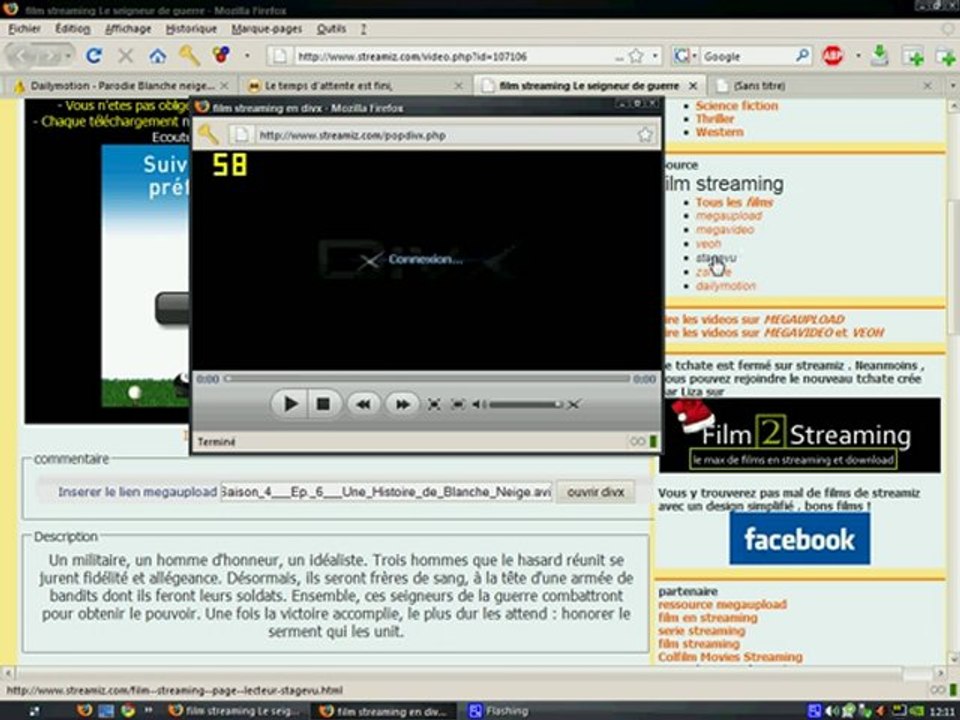Run the Google search magnifier icon
Image resolution: width=960 pixels, height=720 pixels.
tap(801, 56)
